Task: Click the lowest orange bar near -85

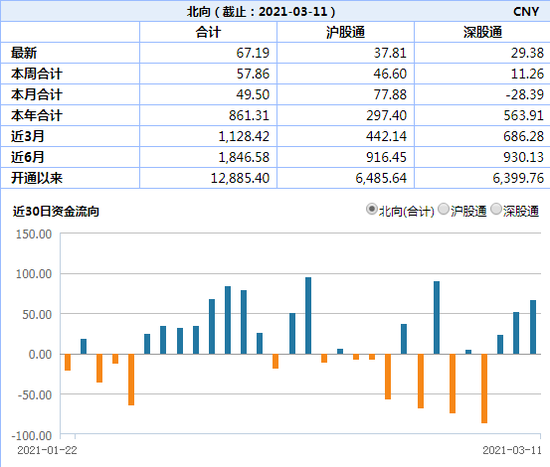Action: [x=484, y=388]
